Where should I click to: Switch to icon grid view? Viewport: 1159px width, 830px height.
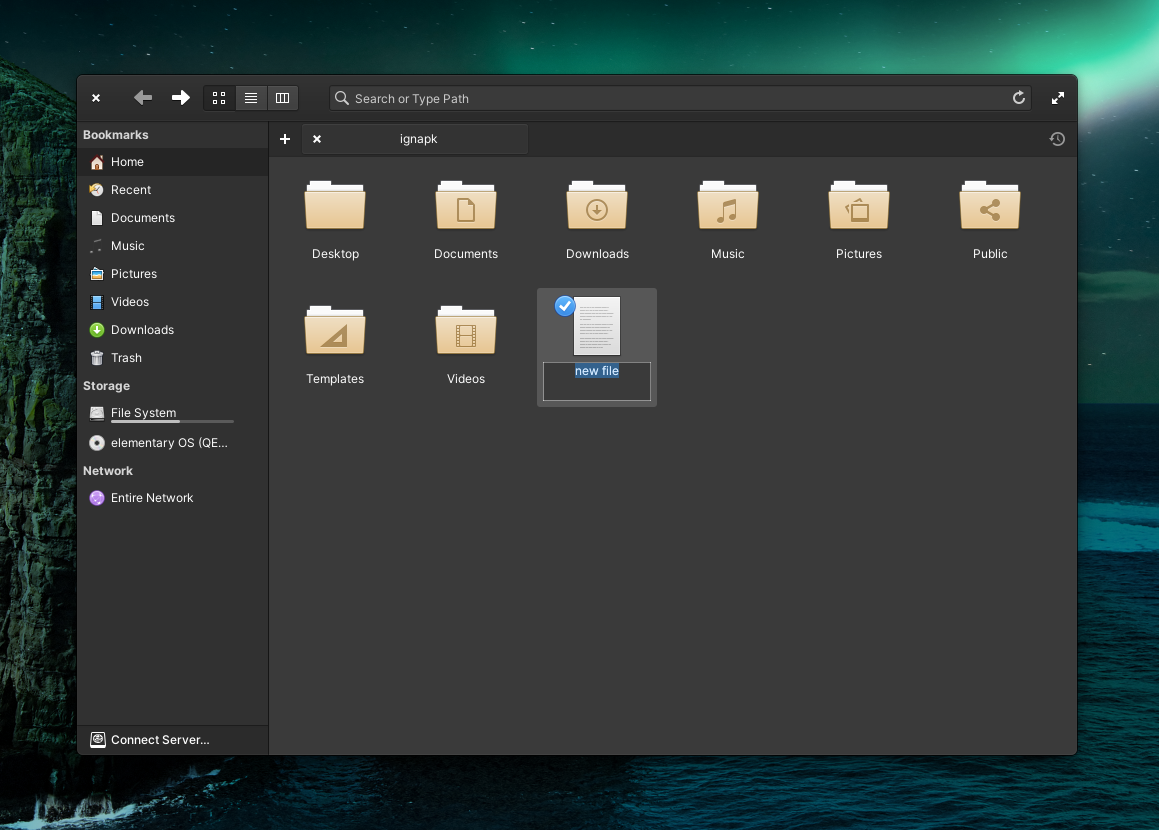pos(219,98)
